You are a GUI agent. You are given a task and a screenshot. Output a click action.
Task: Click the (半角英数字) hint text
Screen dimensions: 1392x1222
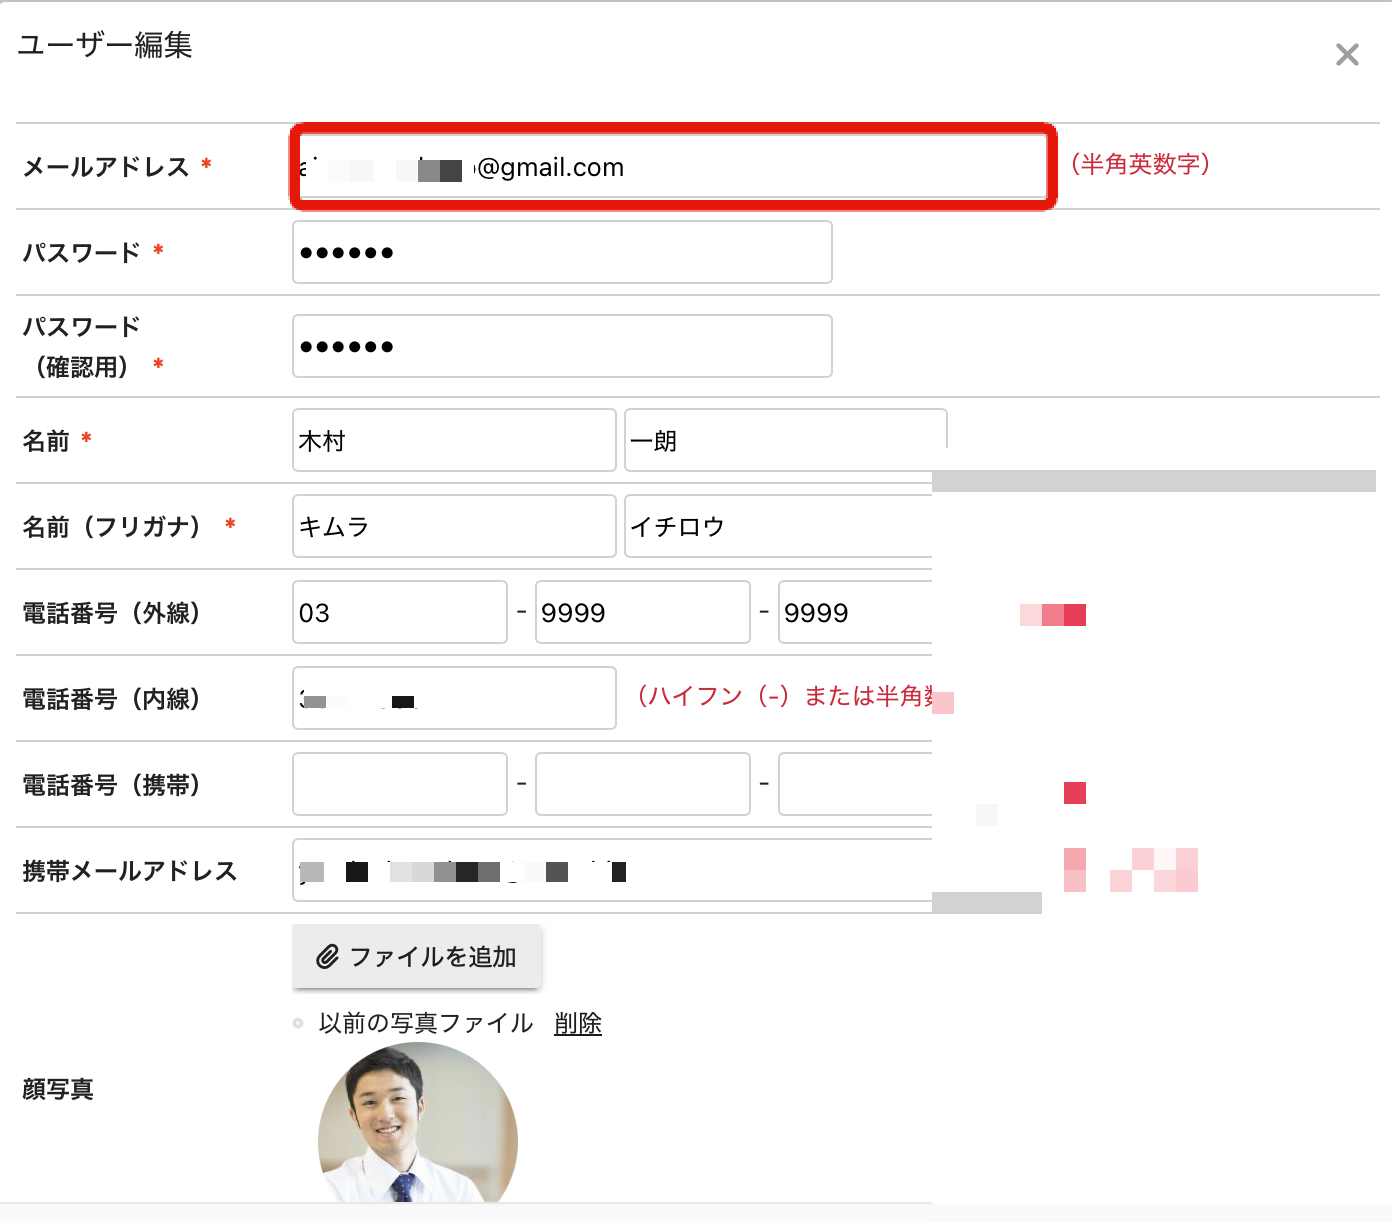point(1140,164)
